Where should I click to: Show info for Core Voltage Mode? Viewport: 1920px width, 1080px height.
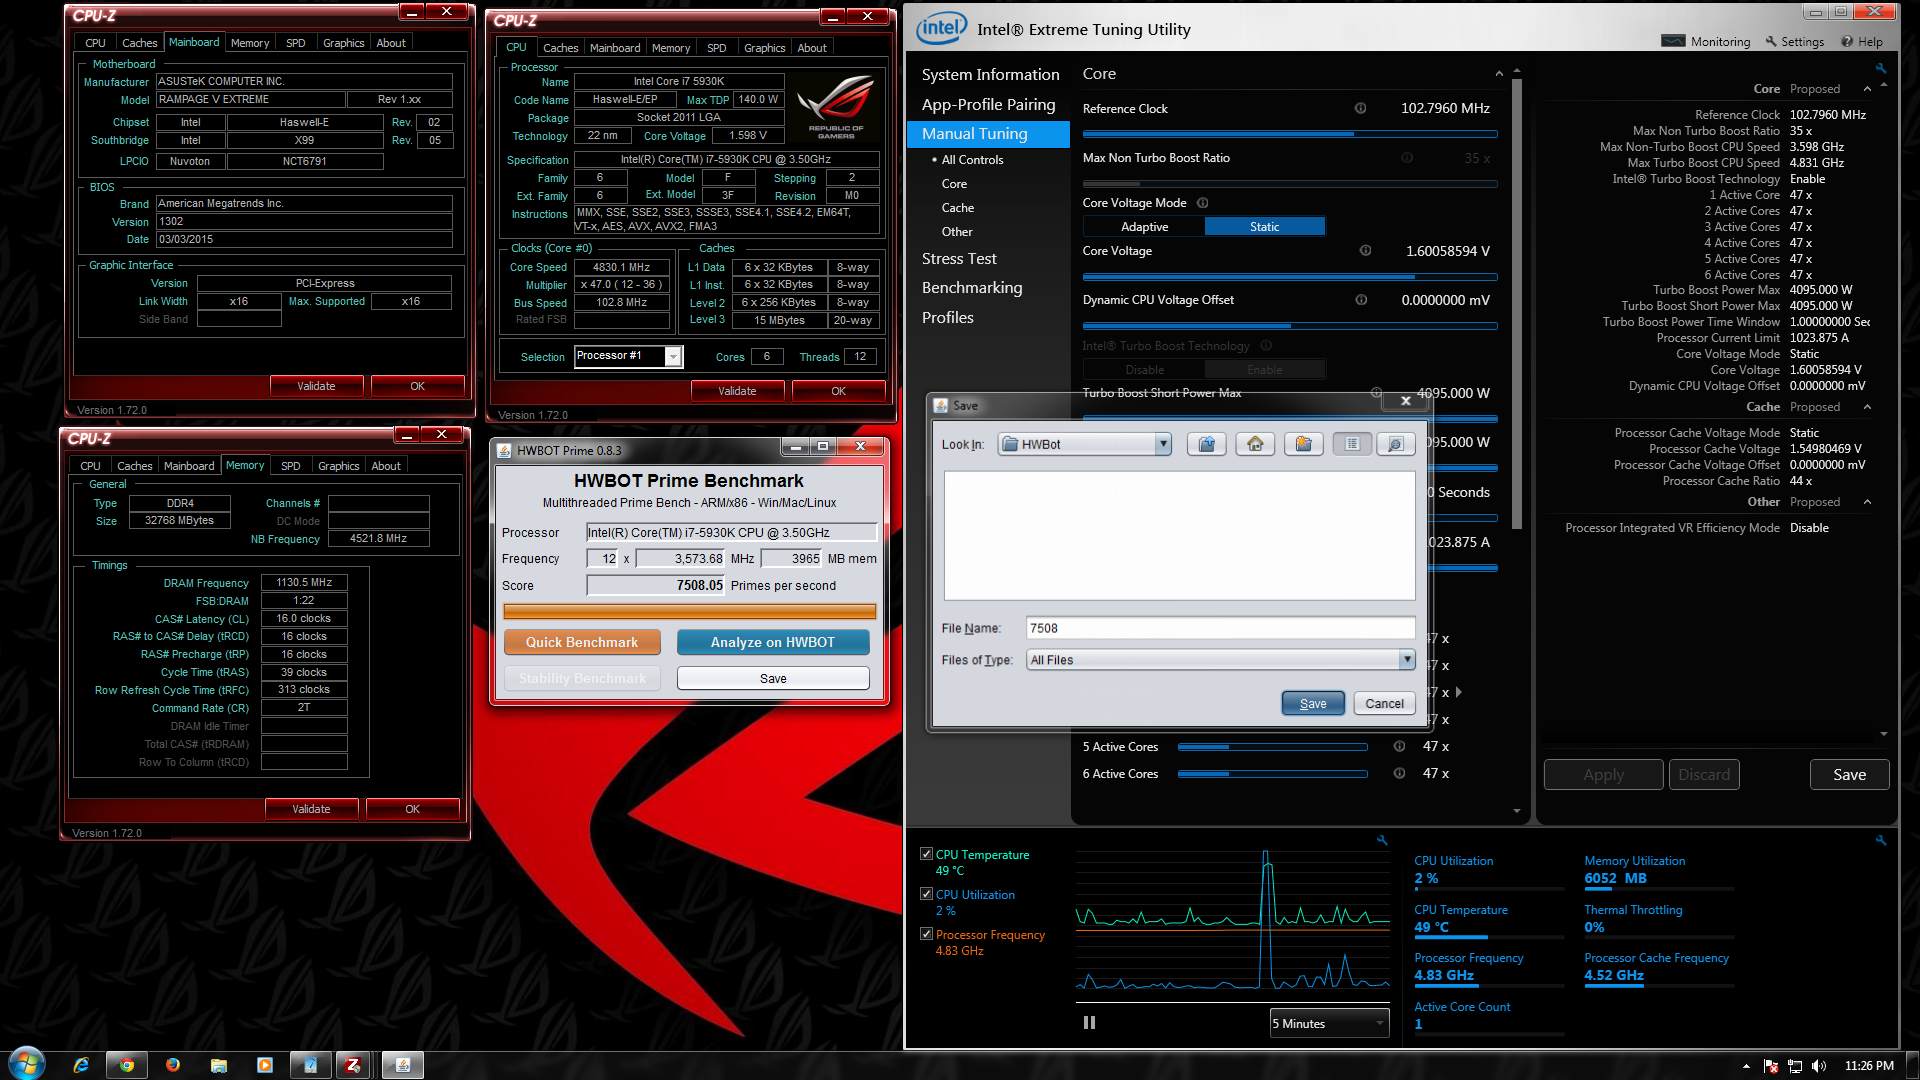point(1203,203)
